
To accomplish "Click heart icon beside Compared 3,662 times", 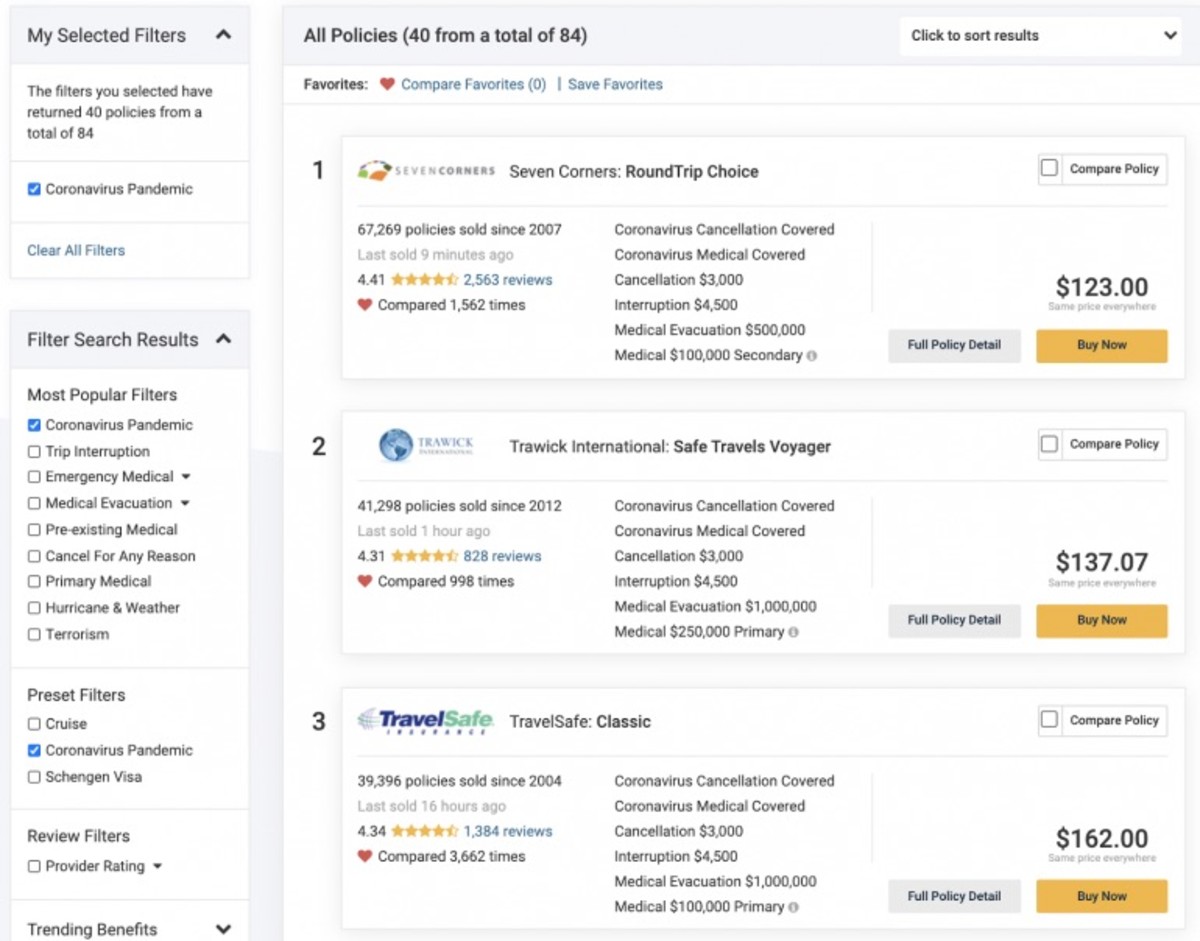I will (365, 856).
